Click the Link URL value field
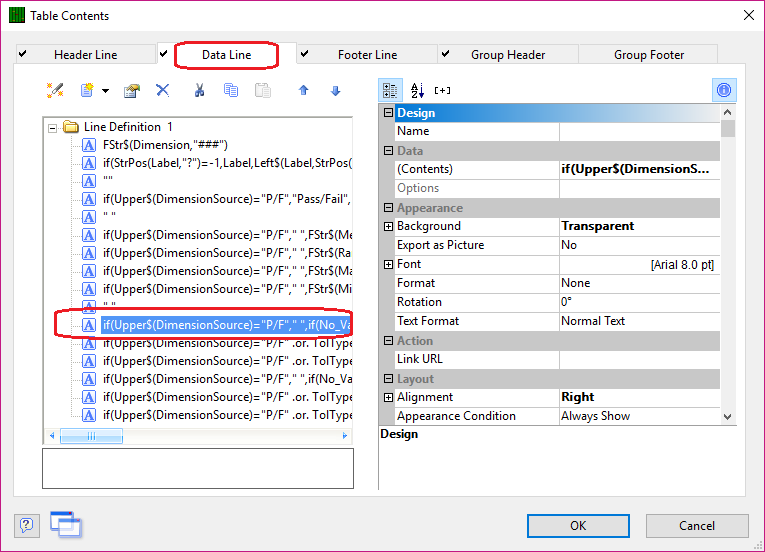 pyautogui.click(x=640, y=359)
